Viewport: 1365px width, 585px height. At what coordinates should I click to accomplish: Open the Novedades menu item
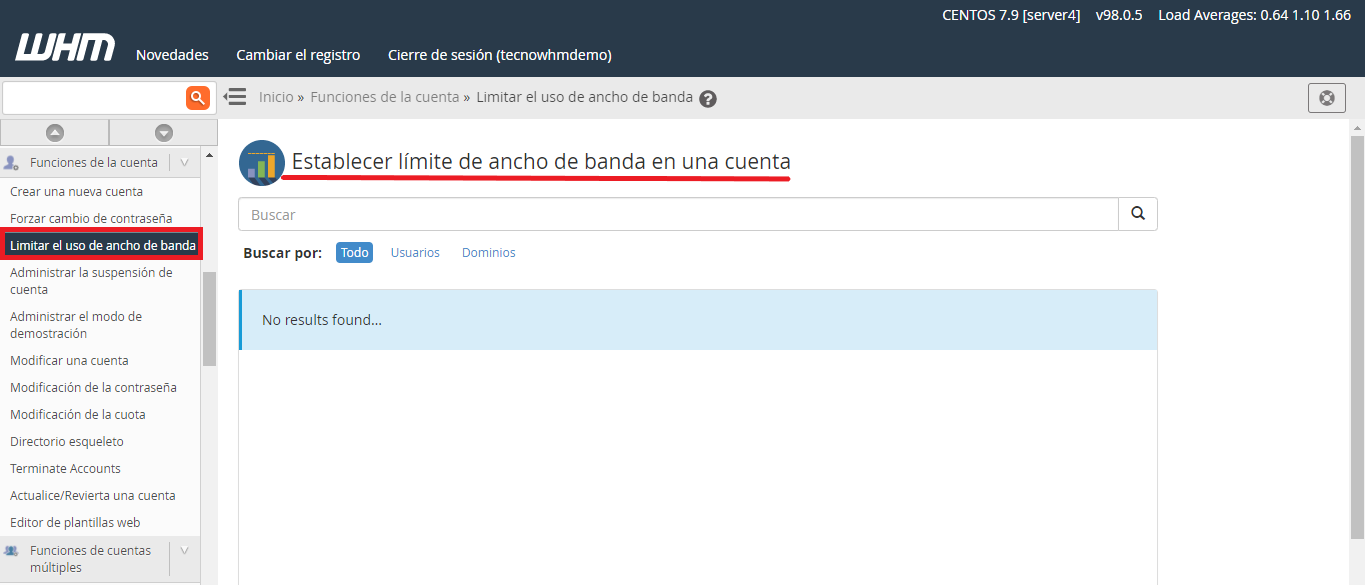[172, 55]
